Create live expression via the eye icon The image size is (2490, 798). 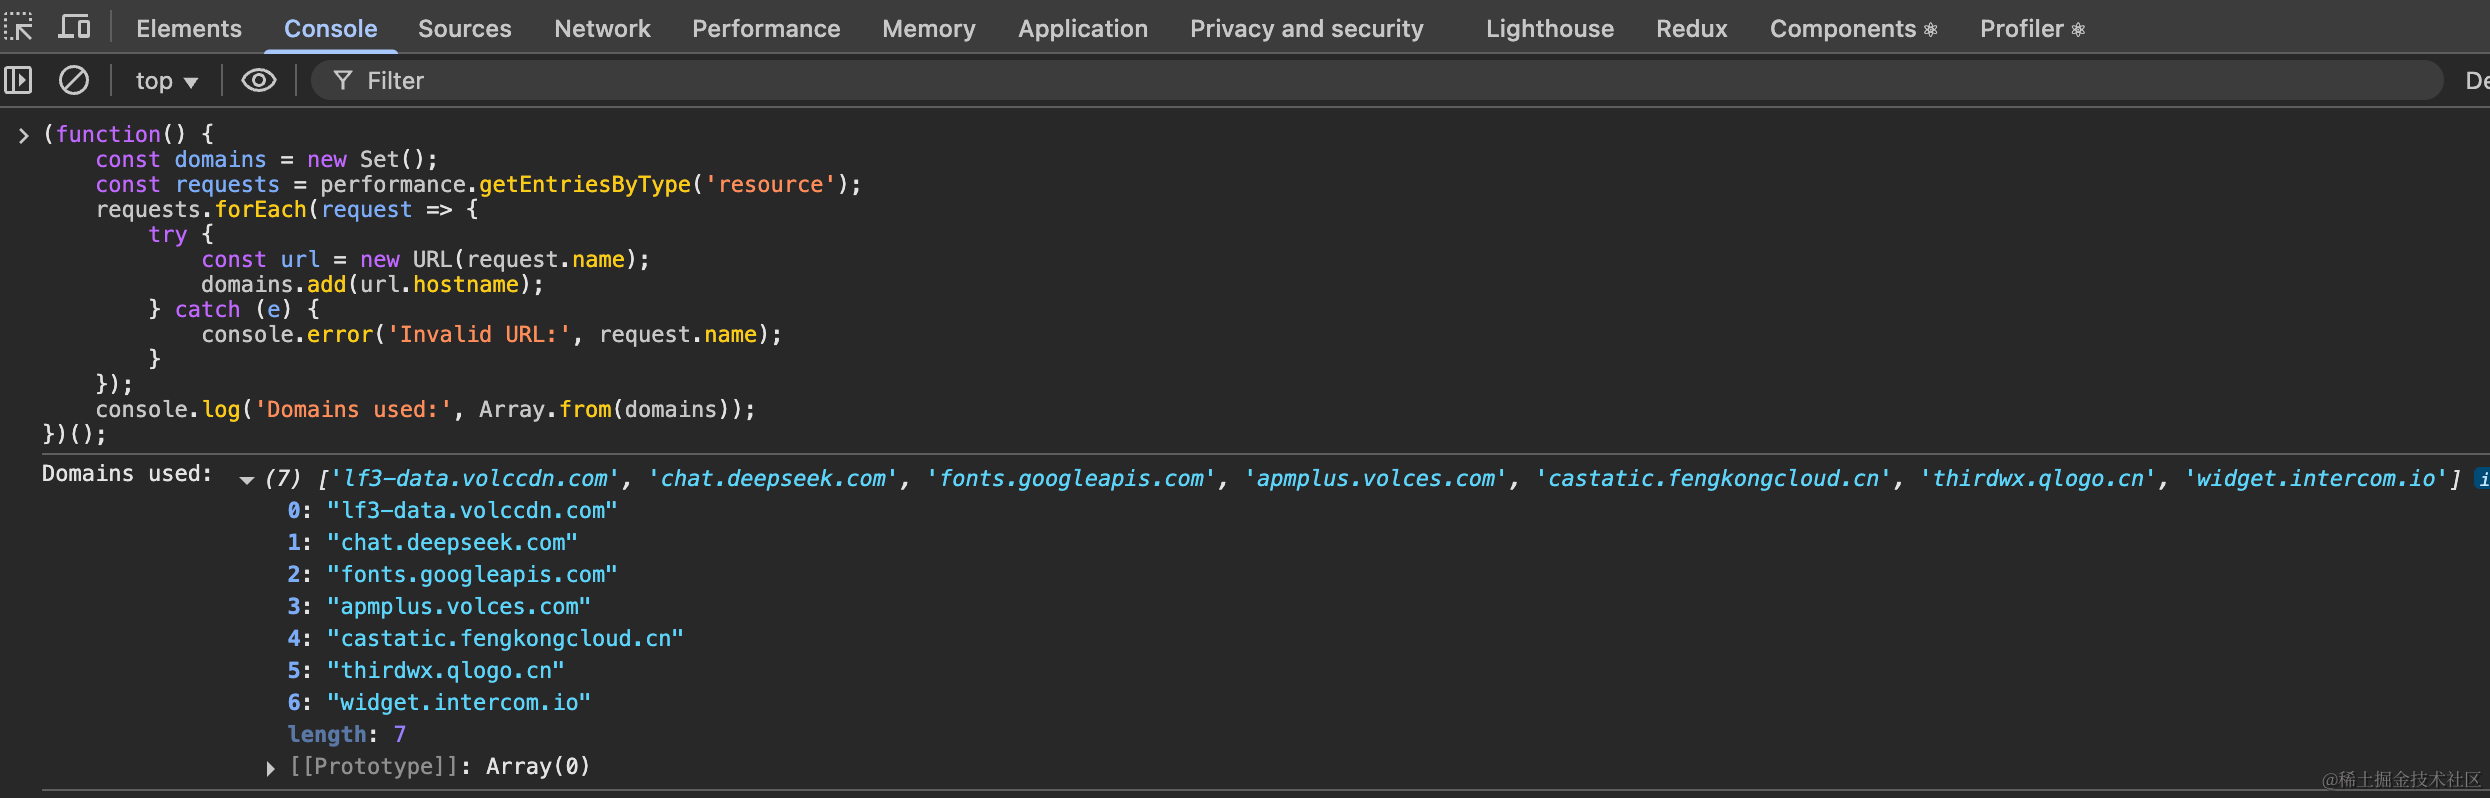[x=258, y=80]
